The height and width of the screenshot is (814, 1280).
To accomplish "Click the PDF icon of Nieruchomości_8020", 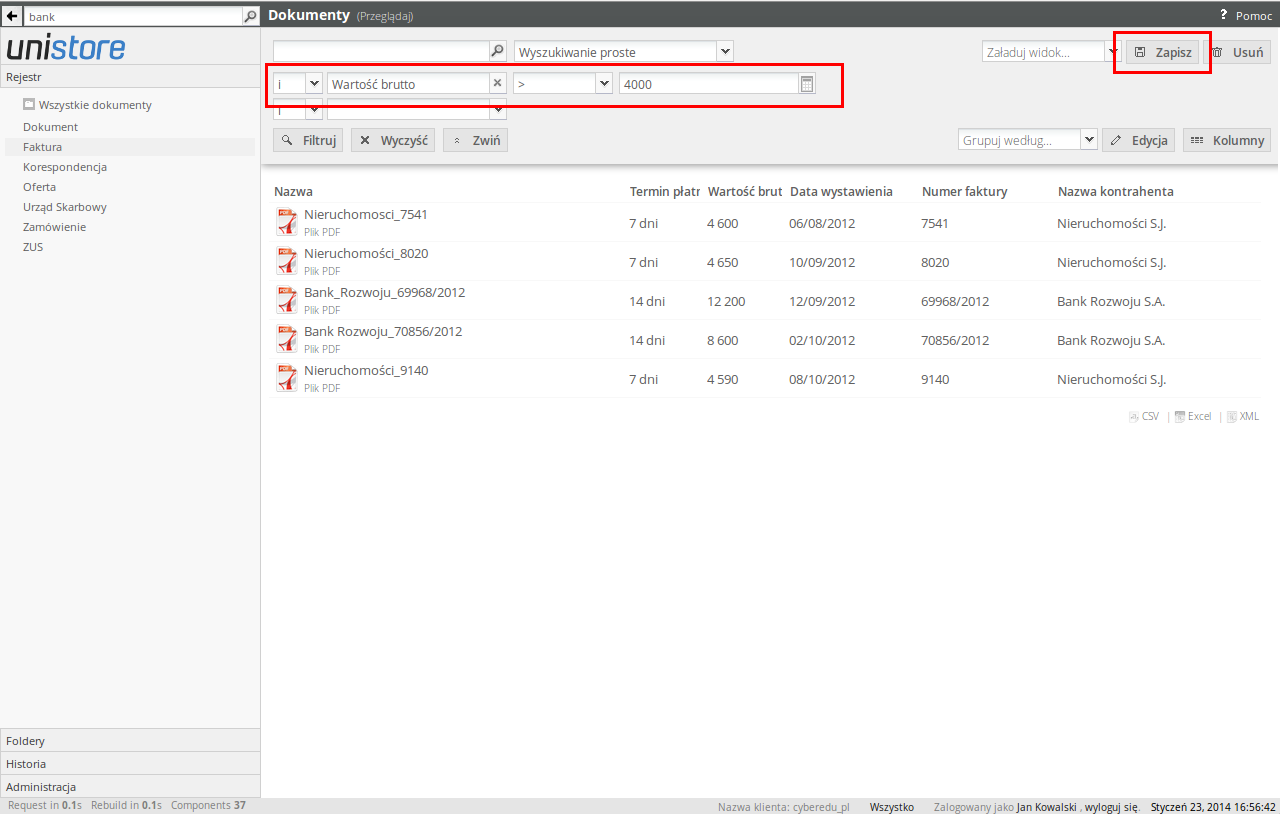I will point(287,261).
